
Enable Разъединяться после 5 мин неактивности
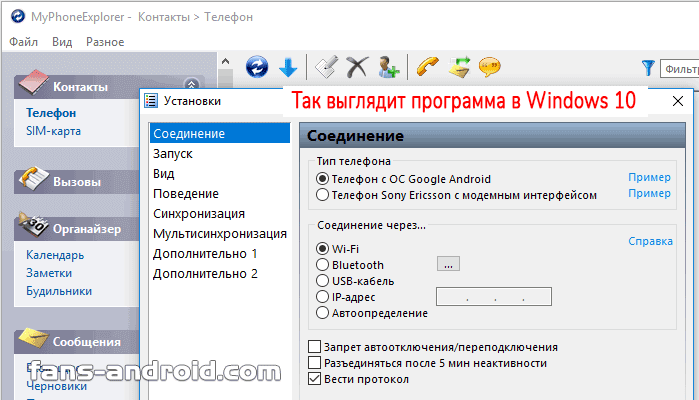pyautogui.click(x=314, y=363)
